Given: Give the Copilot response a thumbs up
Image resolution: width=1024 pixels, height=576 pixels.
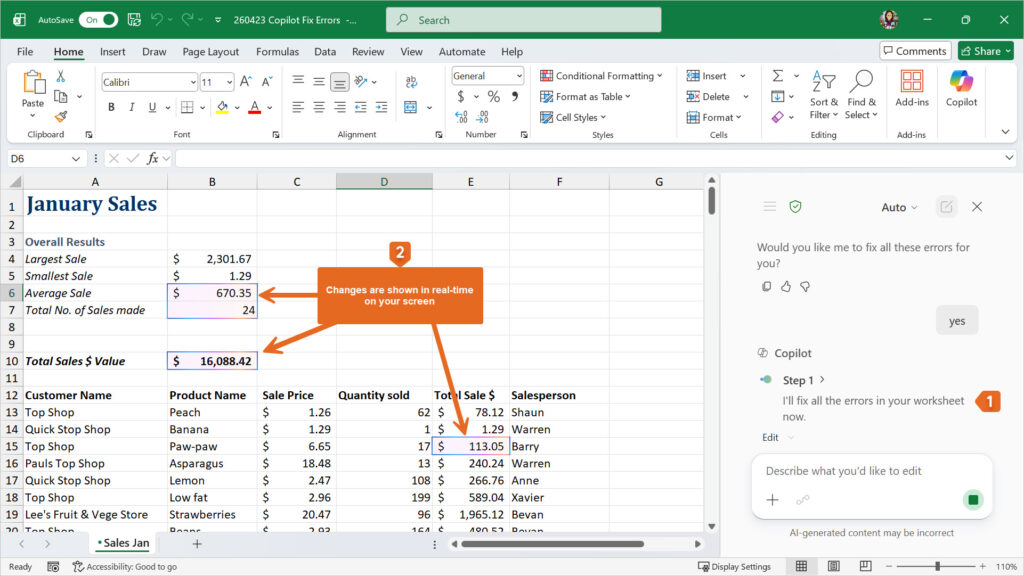Looking at the screenshot, I should click(786, 286).
